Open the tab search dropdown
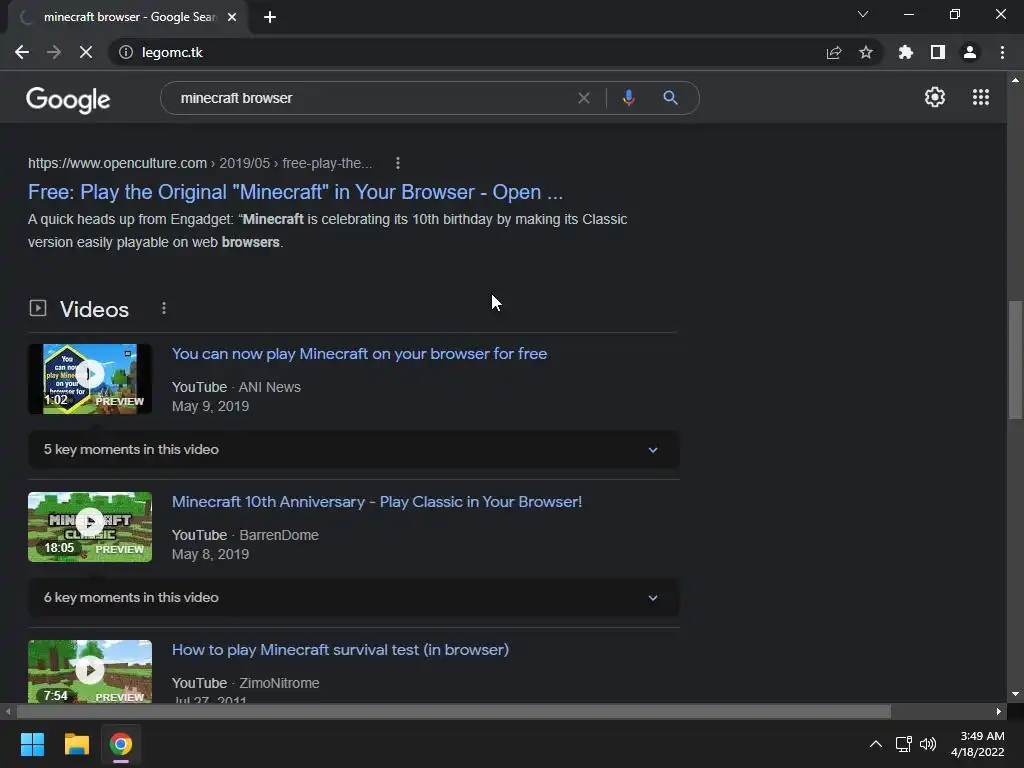Image resolution: width=1024 pixels, height=768 pixels. 863,14
